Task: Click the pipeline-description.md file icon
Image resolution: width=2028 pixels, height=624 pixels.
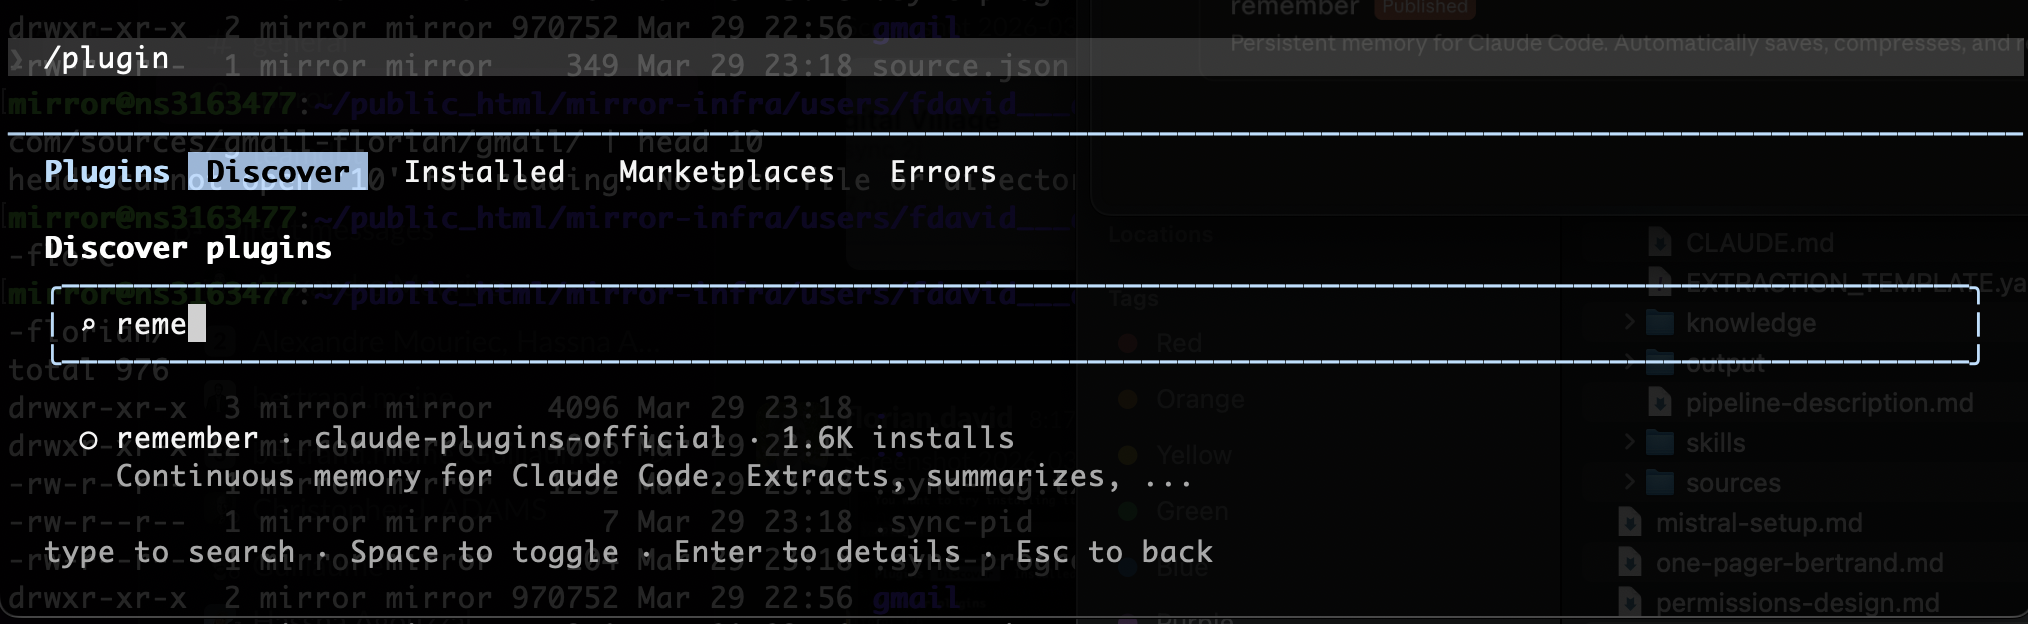Action: pyautogui.click(x=1660, y=403)
